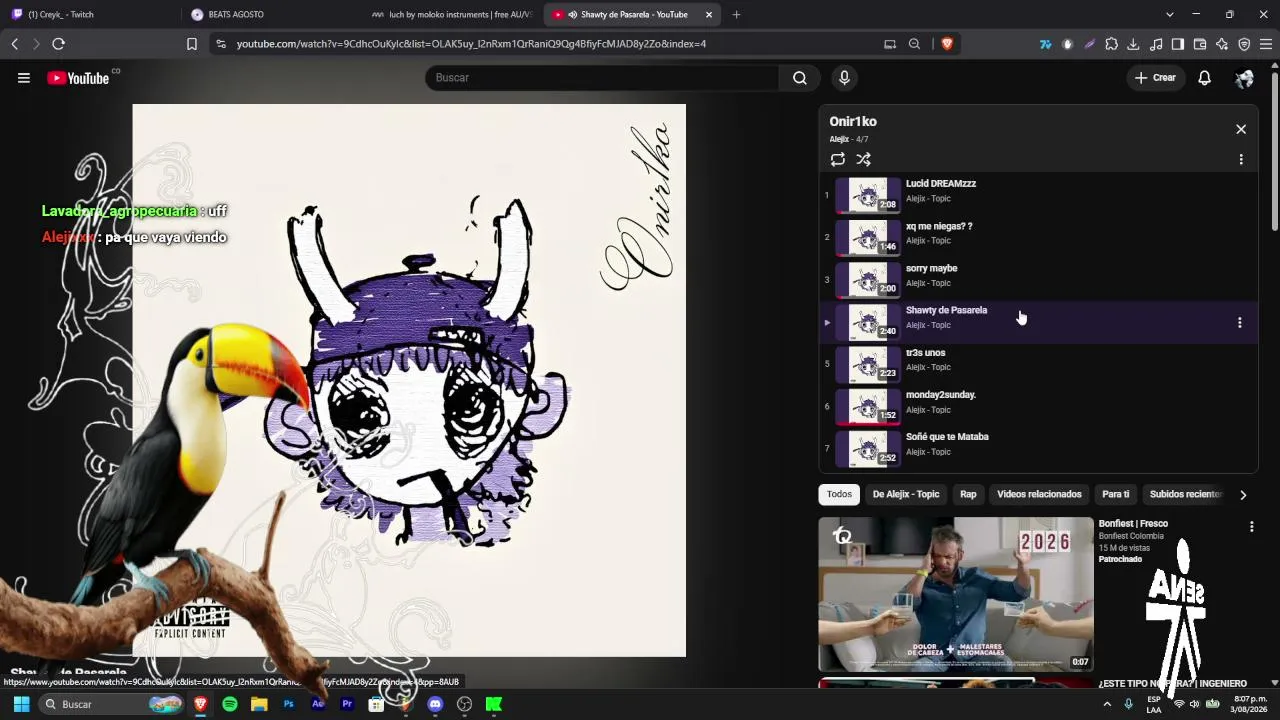Reload the page
Viewport: 1280px width, 720px height.
(58, 44)
